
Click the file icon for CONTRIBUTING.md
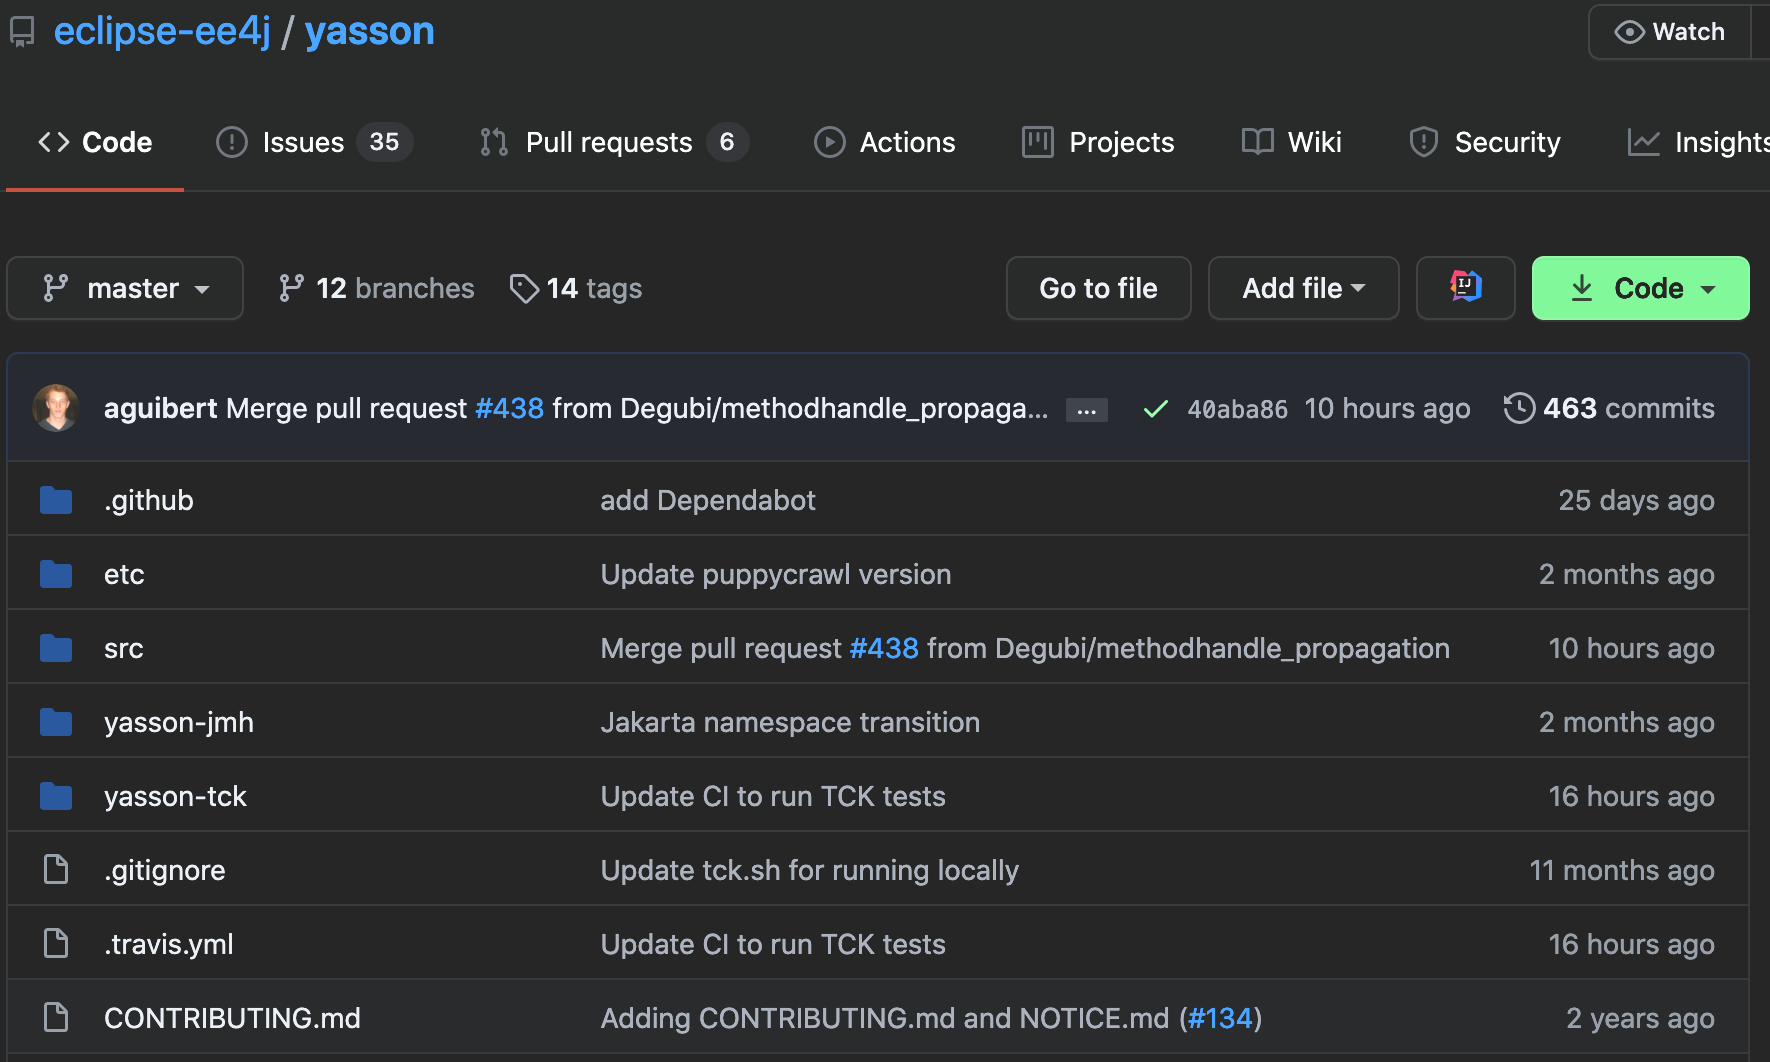pos(56,1018)
